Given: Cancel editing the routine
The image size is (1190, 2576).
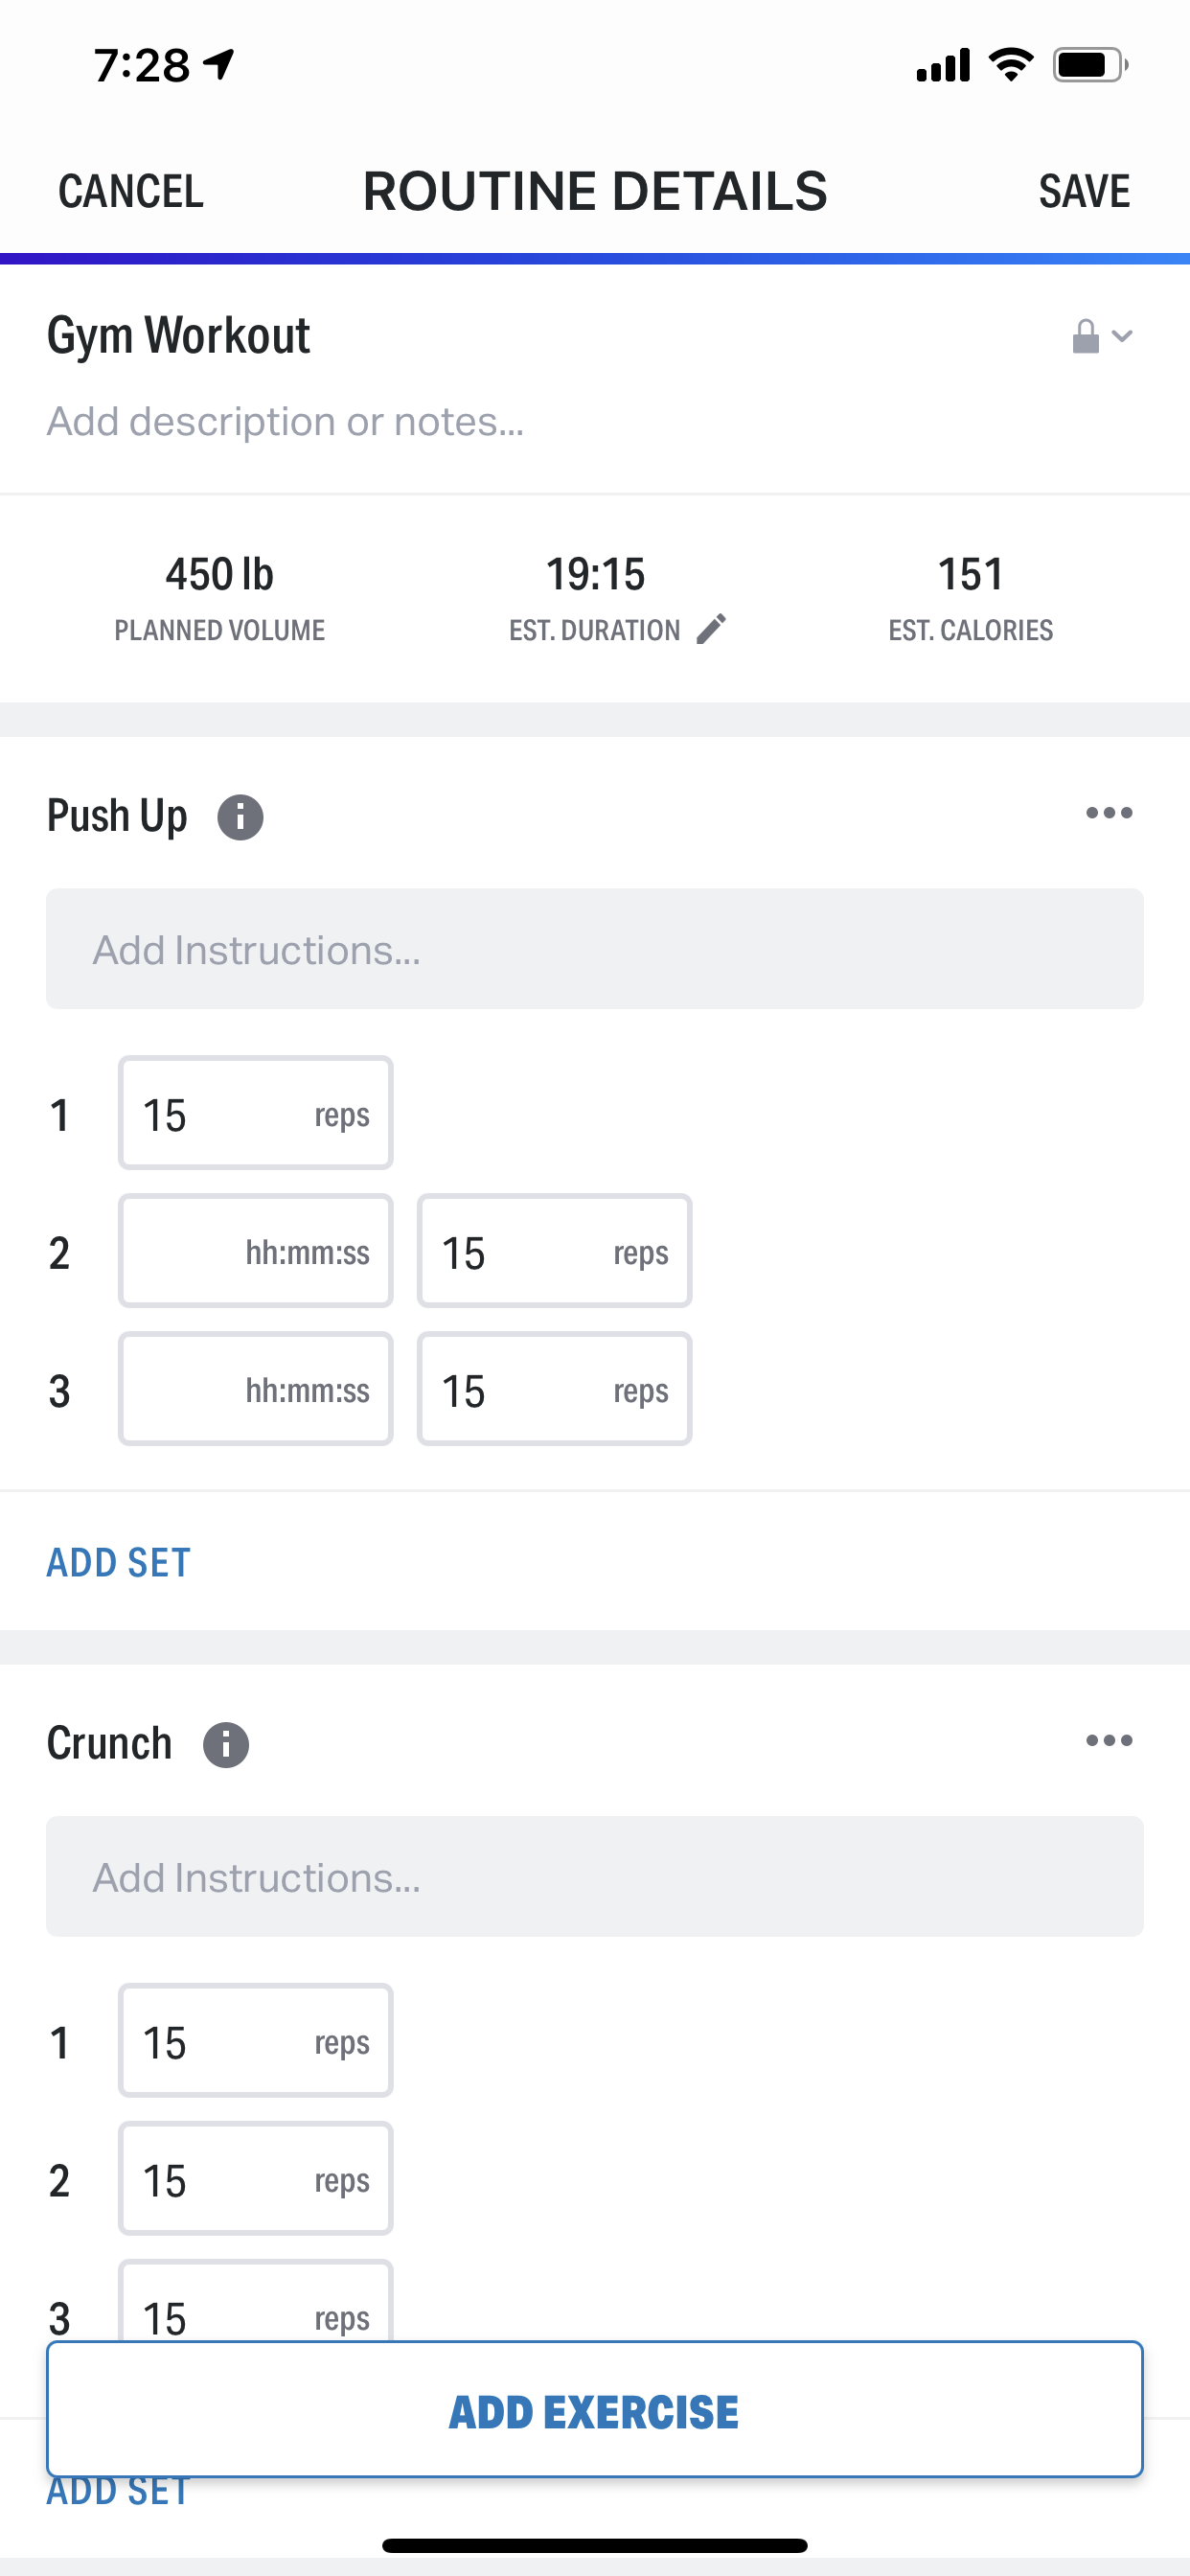Looking at the screenshot, I should click(x=131, y=191).
